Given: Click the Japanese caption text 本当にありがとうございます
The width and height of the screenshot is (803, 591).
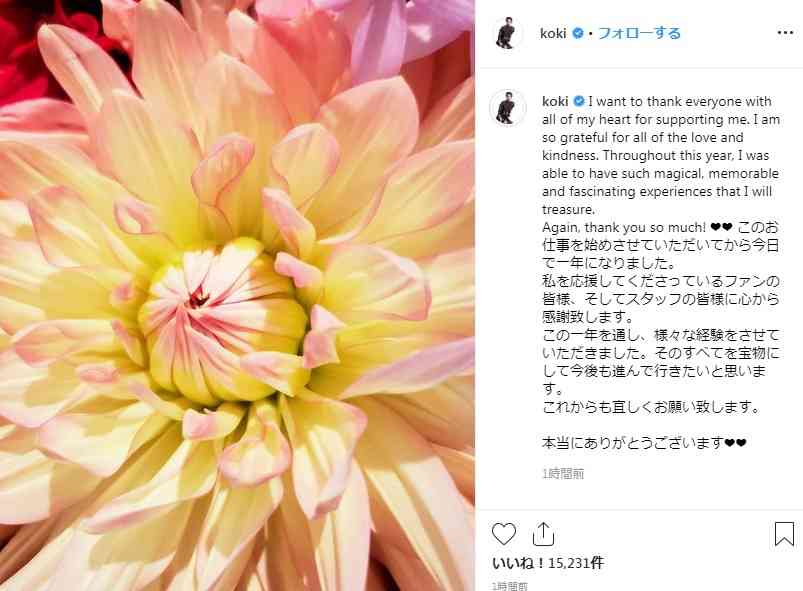Looking at the screenshot, I should [x=644, y=442].
